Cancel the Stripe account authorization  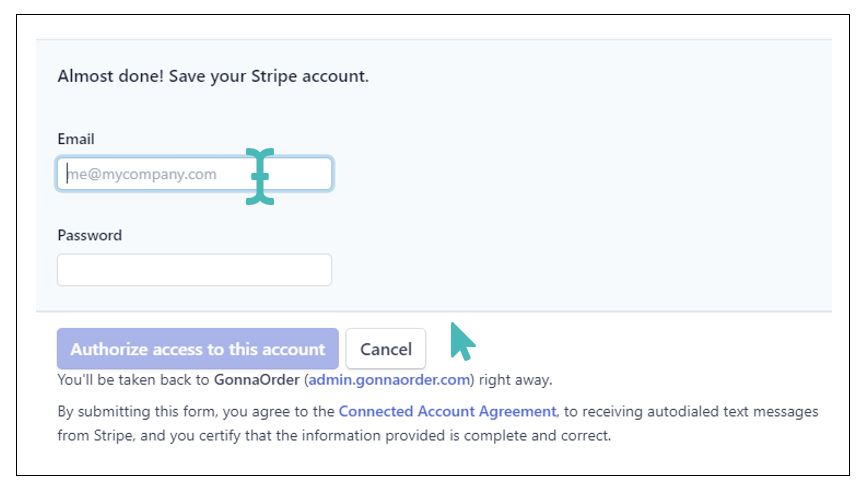386,349
